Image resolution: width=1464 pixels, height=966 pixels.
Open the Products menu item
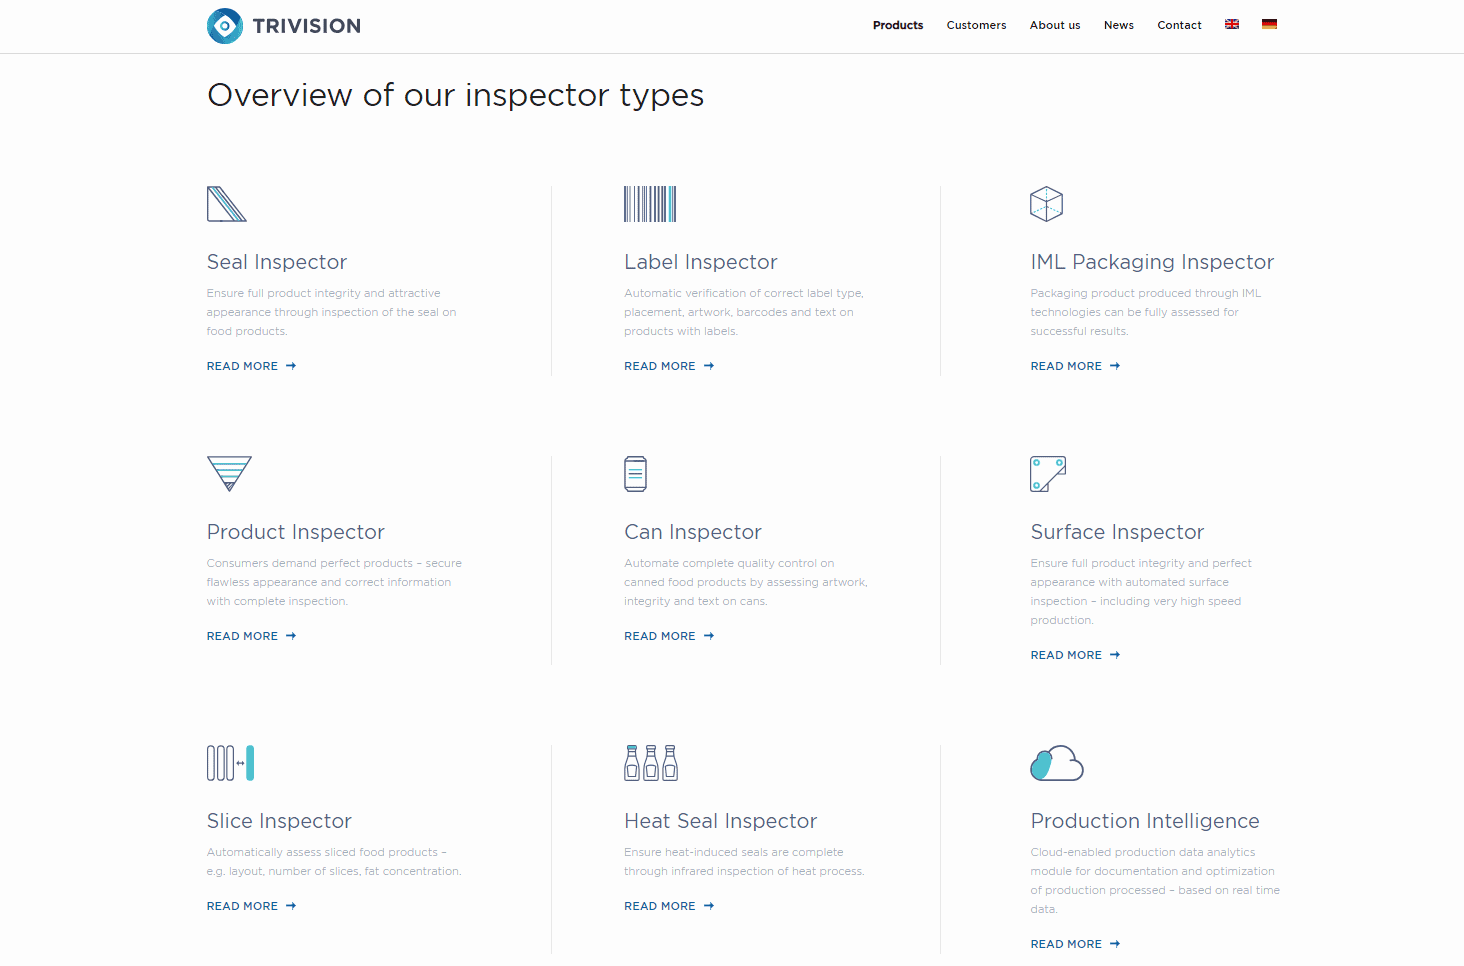coord(897,25)
